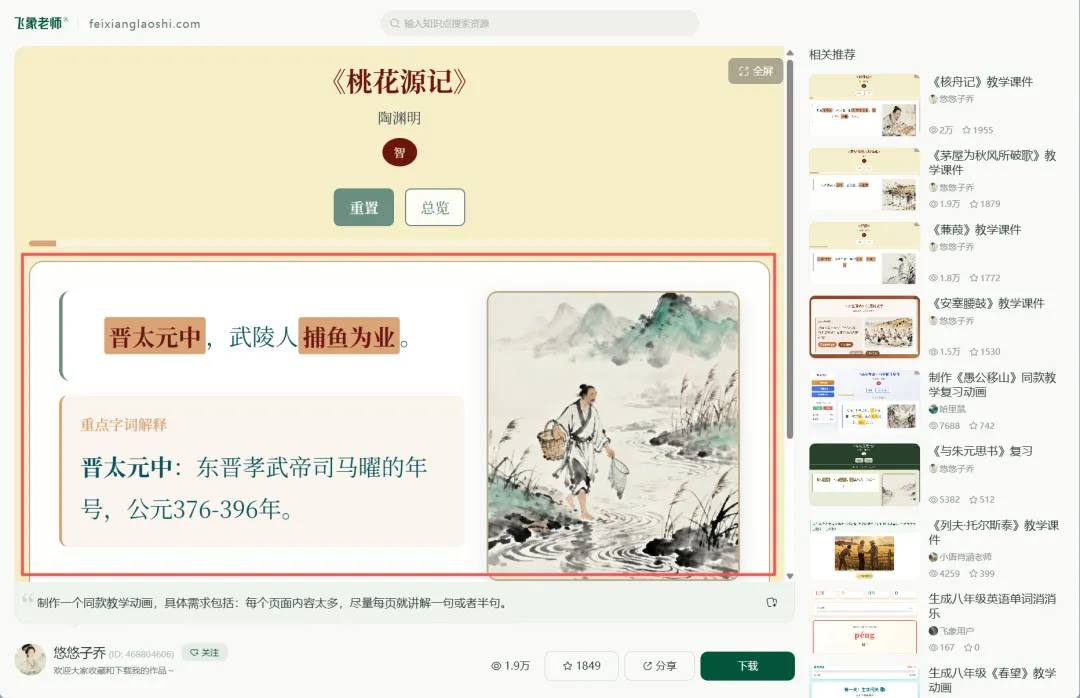Click the scroll-down arrow of slide scrollbar

point(790,576)
